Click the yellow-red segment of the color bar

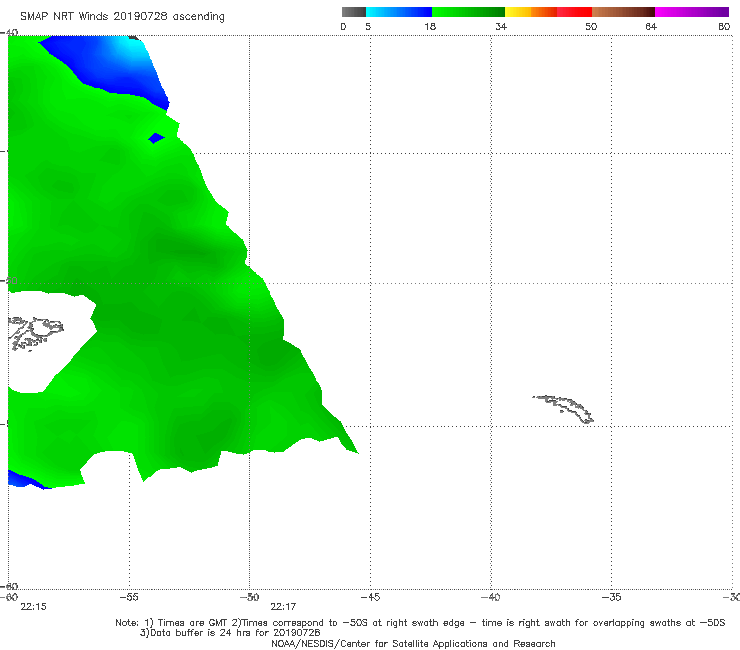(548, 12)
